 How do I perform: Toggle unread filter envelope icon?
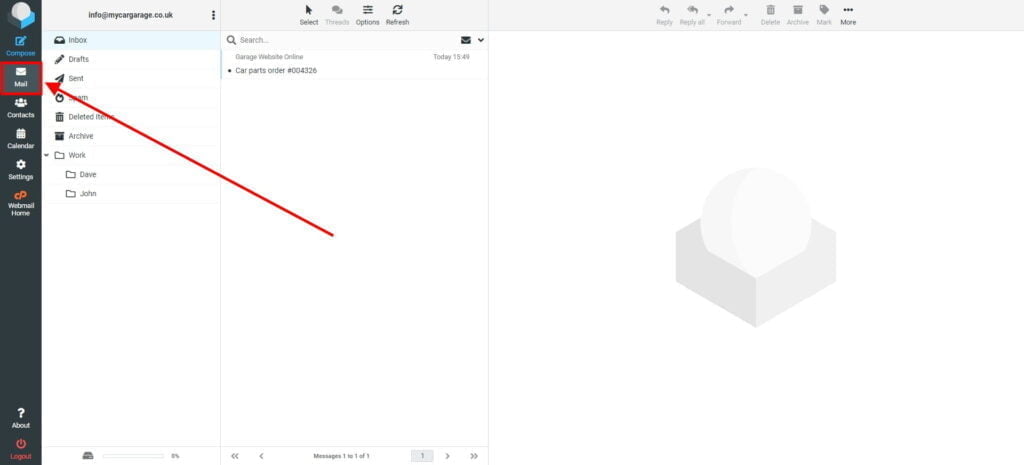466,40
